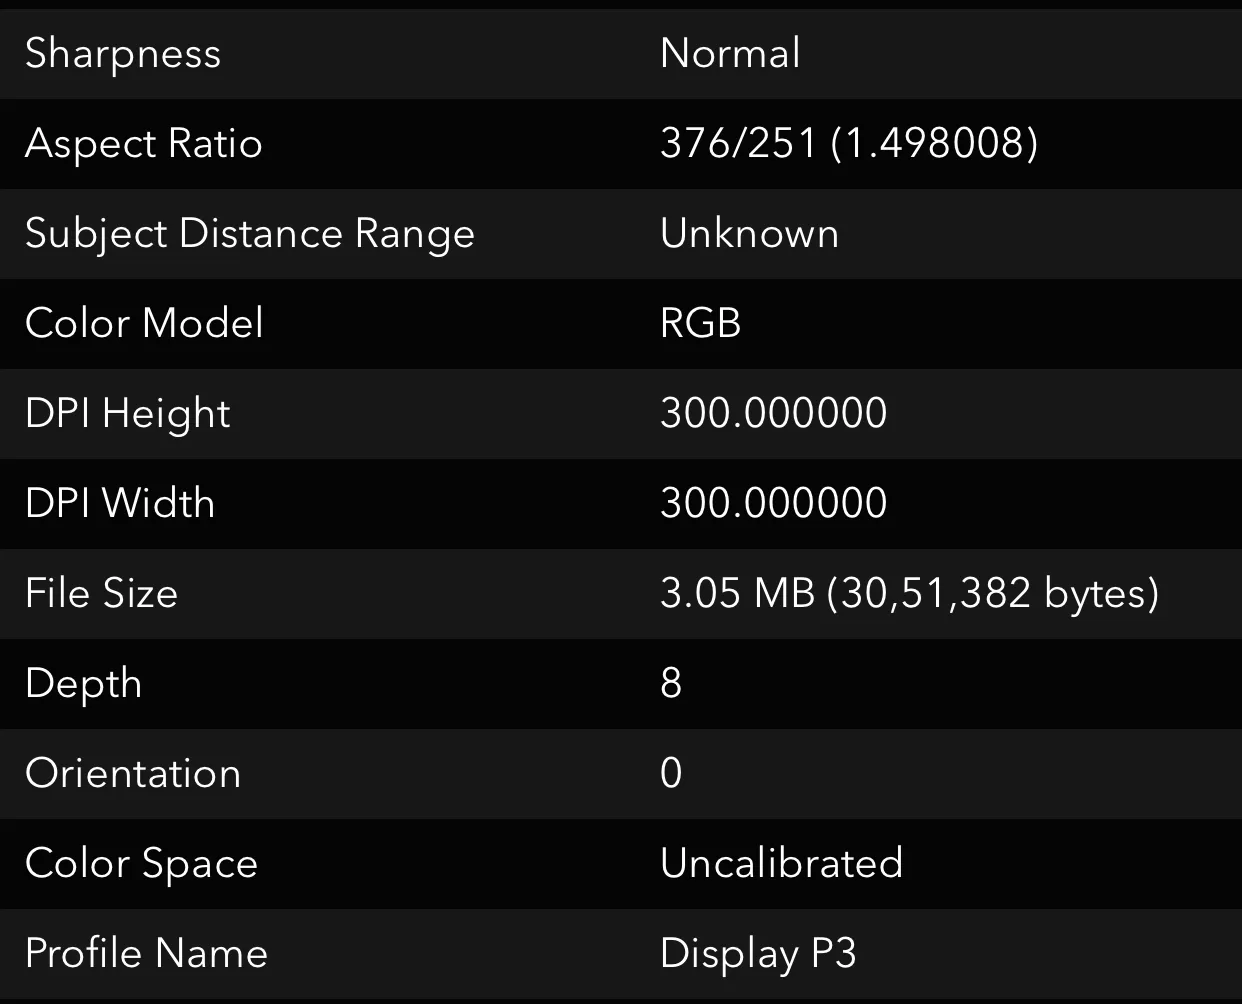Select the Subject Distance Range row

[x=250, y=234]
